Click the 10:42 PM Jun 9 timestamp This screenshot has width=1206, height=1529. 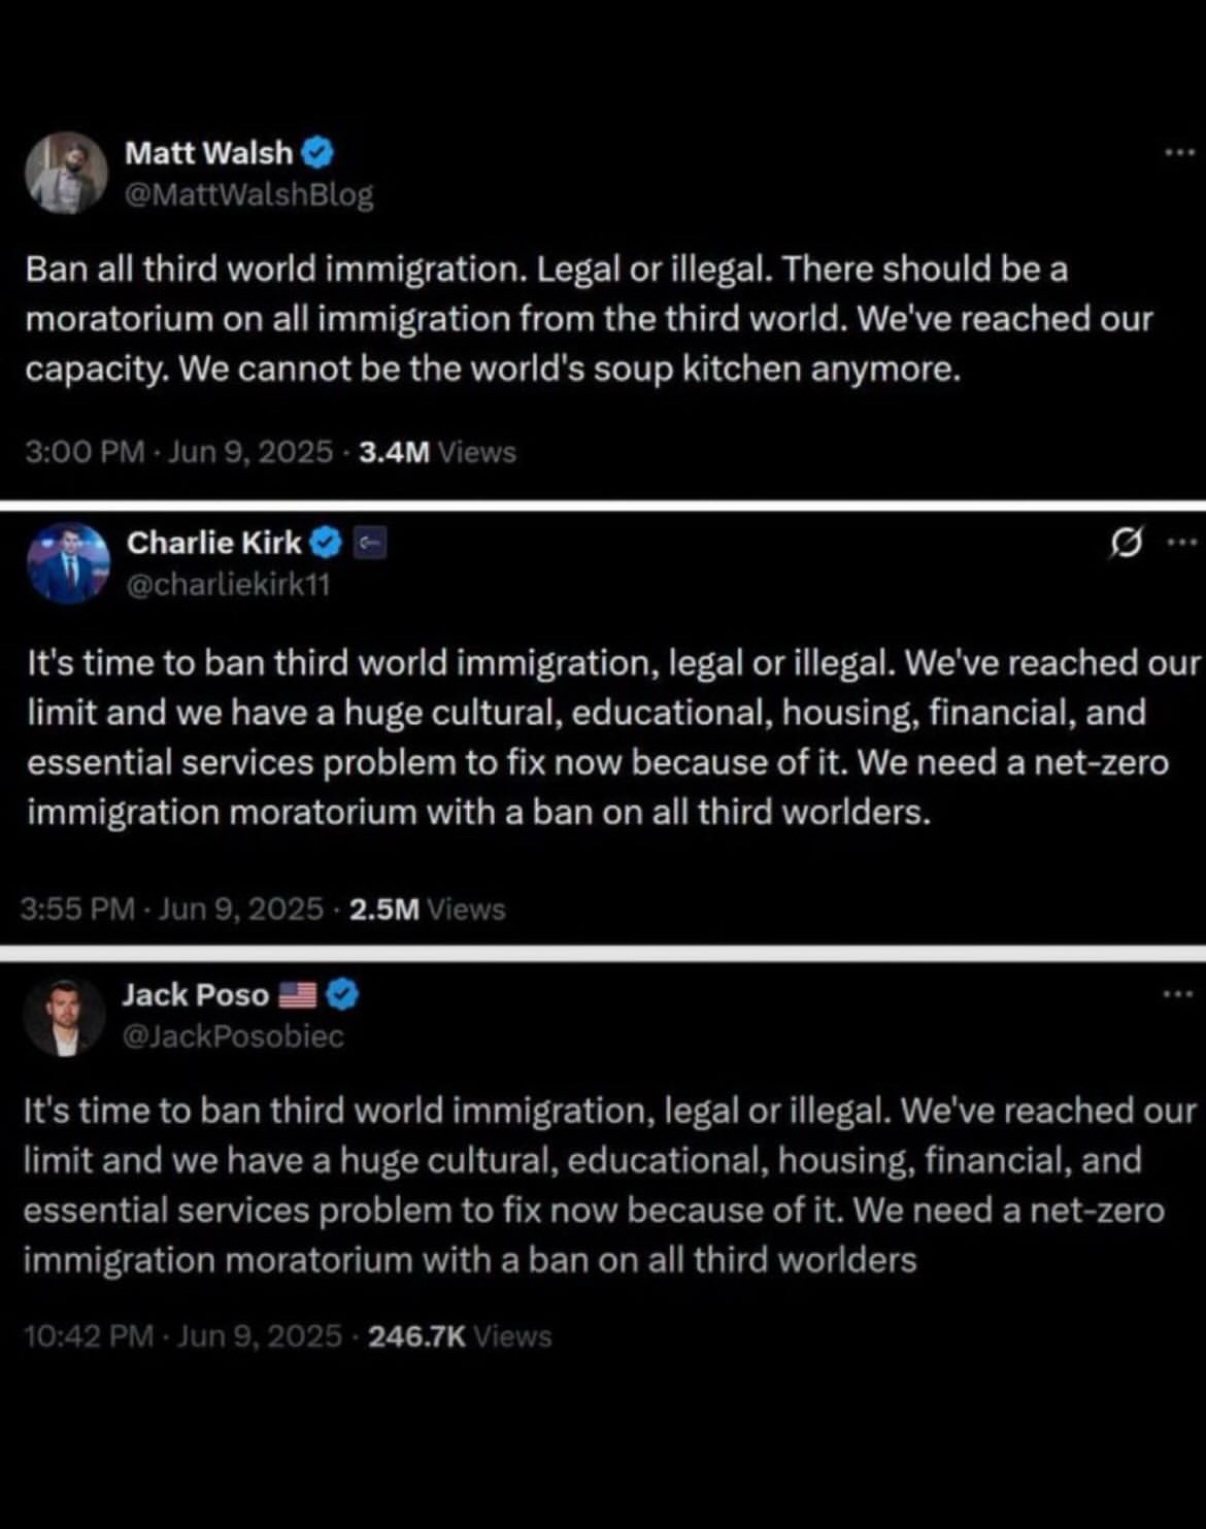183,1337
